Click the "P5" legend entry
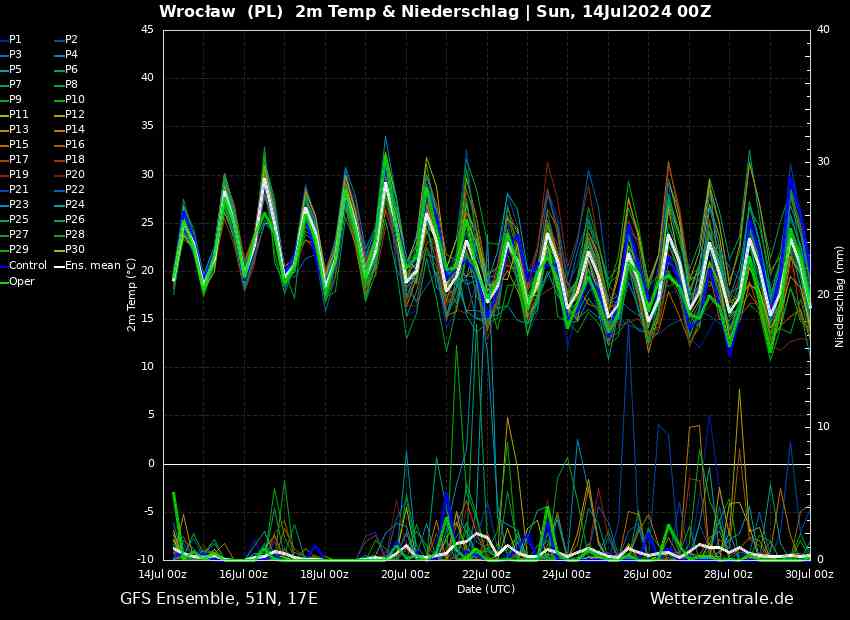 tap(15, 69)
